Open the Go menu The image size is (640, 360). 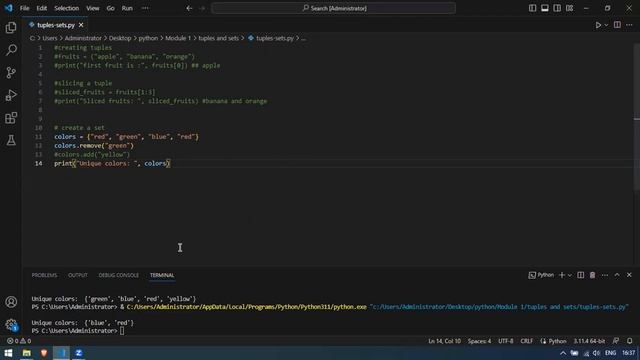click(111, 8)
